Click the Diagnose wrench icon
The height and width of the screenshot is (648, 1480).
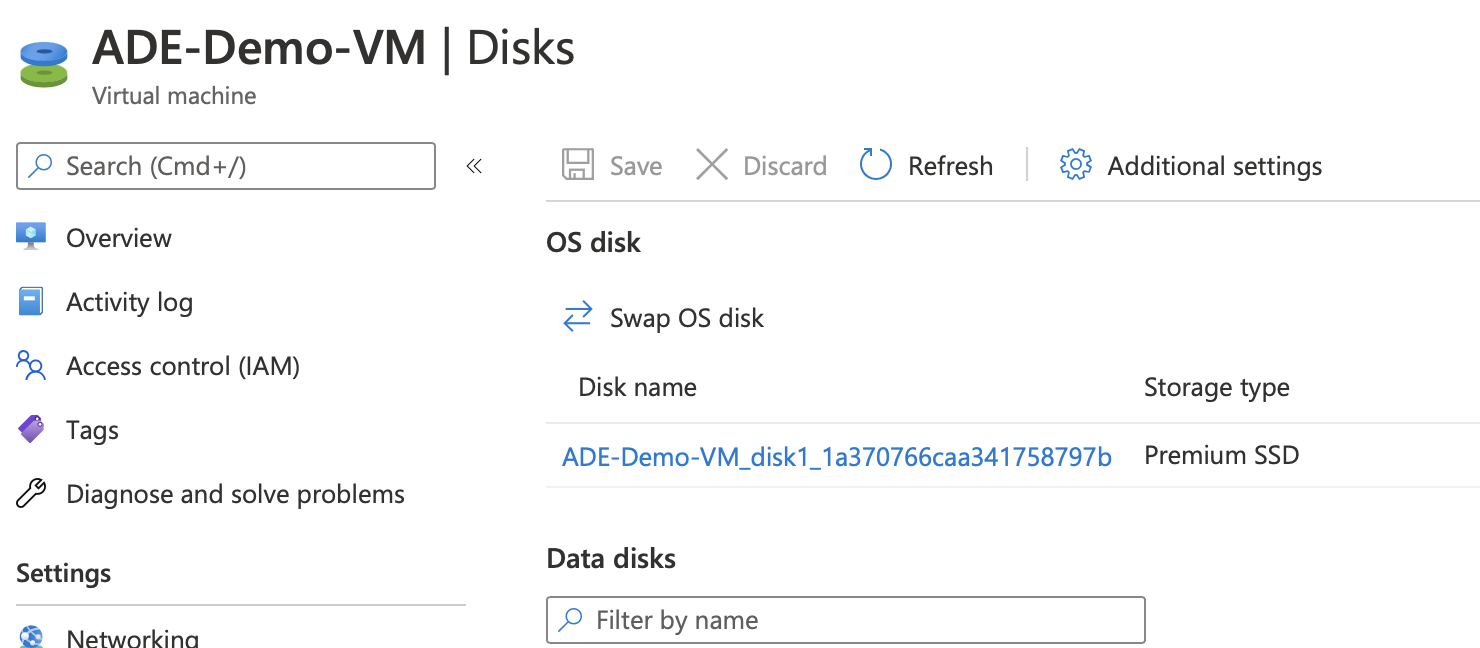pyautogui.click(x=31, y=494)
